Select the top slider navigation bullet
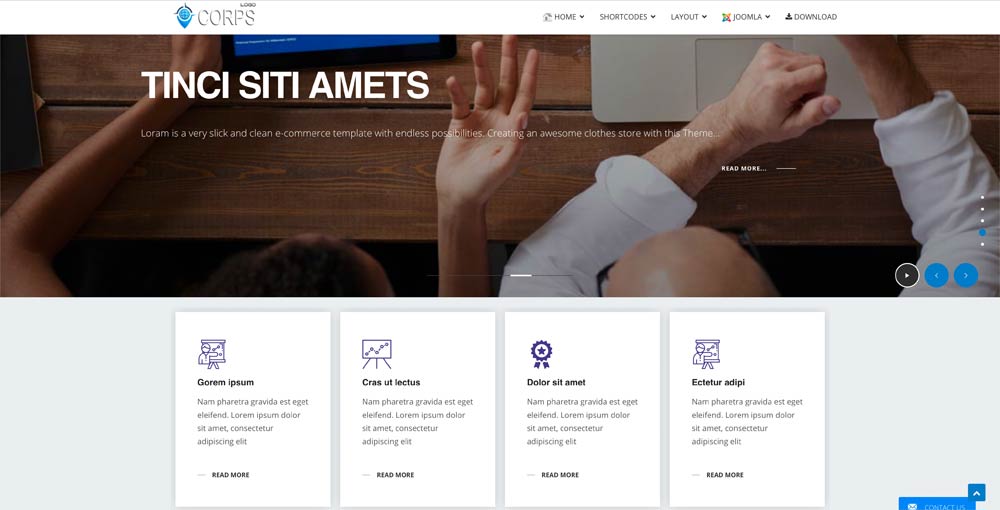 (982, 198)
